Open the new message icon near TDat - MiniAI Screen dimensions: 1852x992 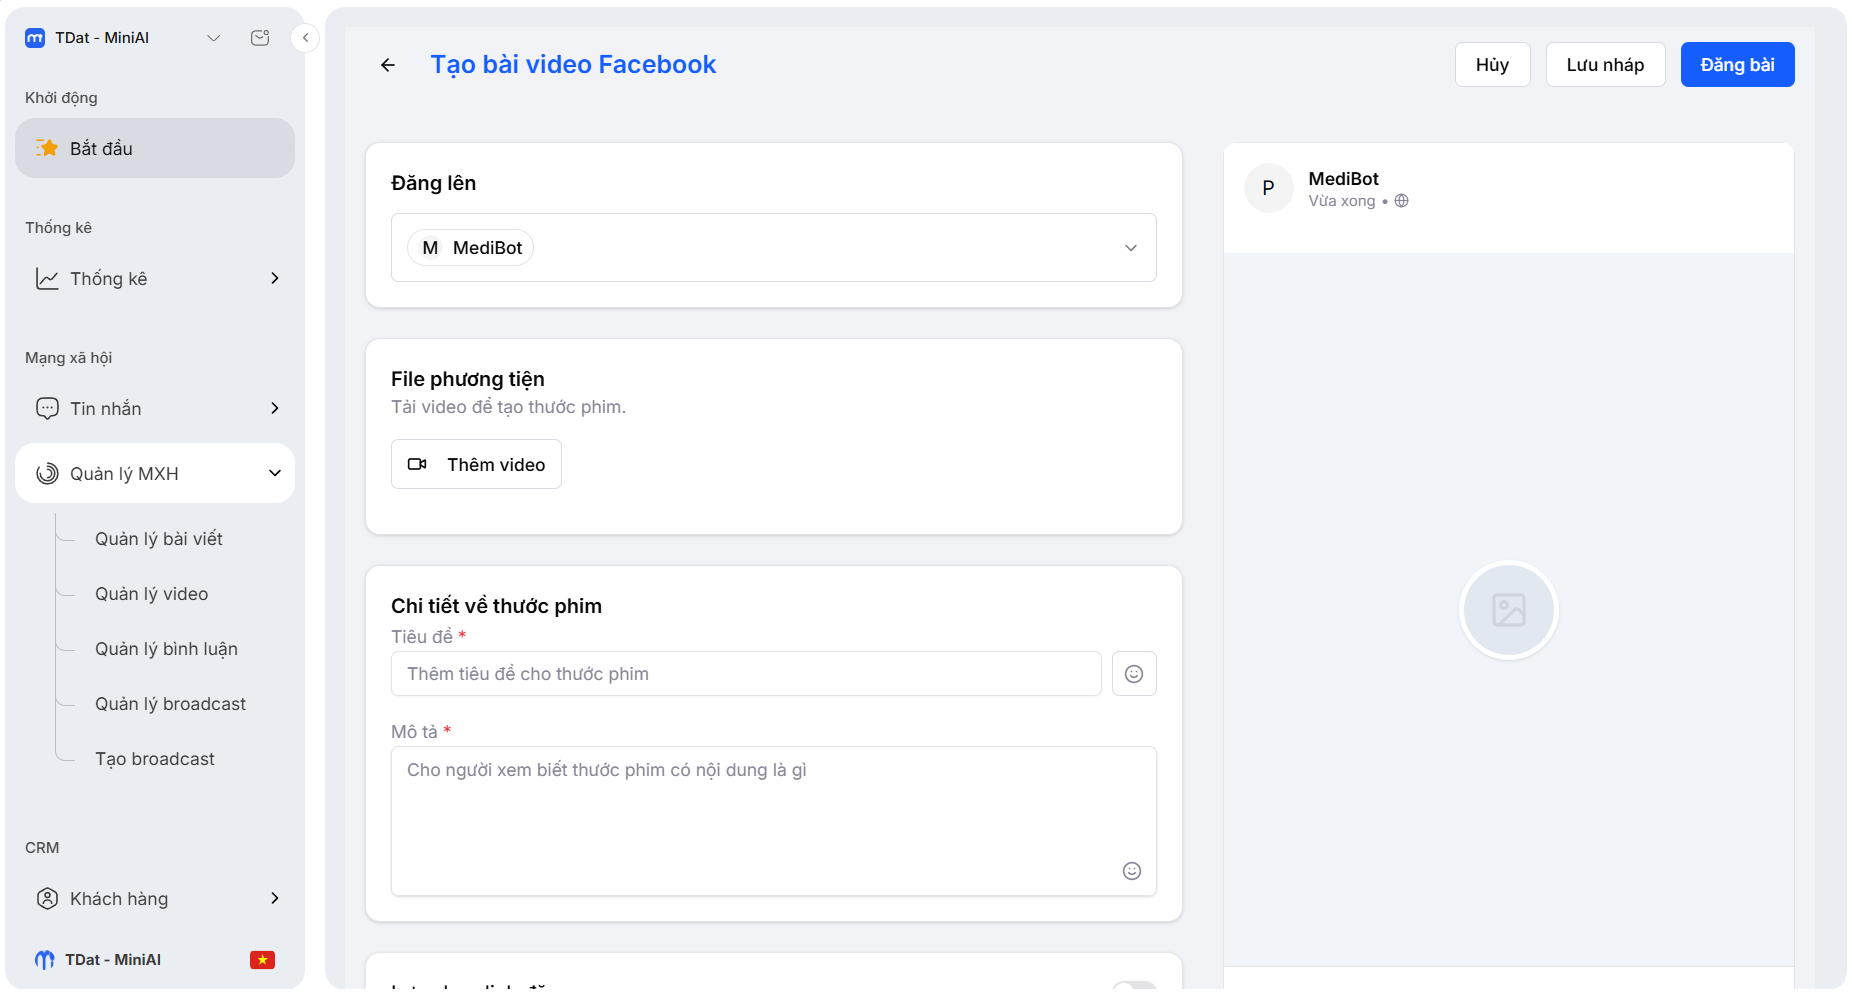[260, 38]
